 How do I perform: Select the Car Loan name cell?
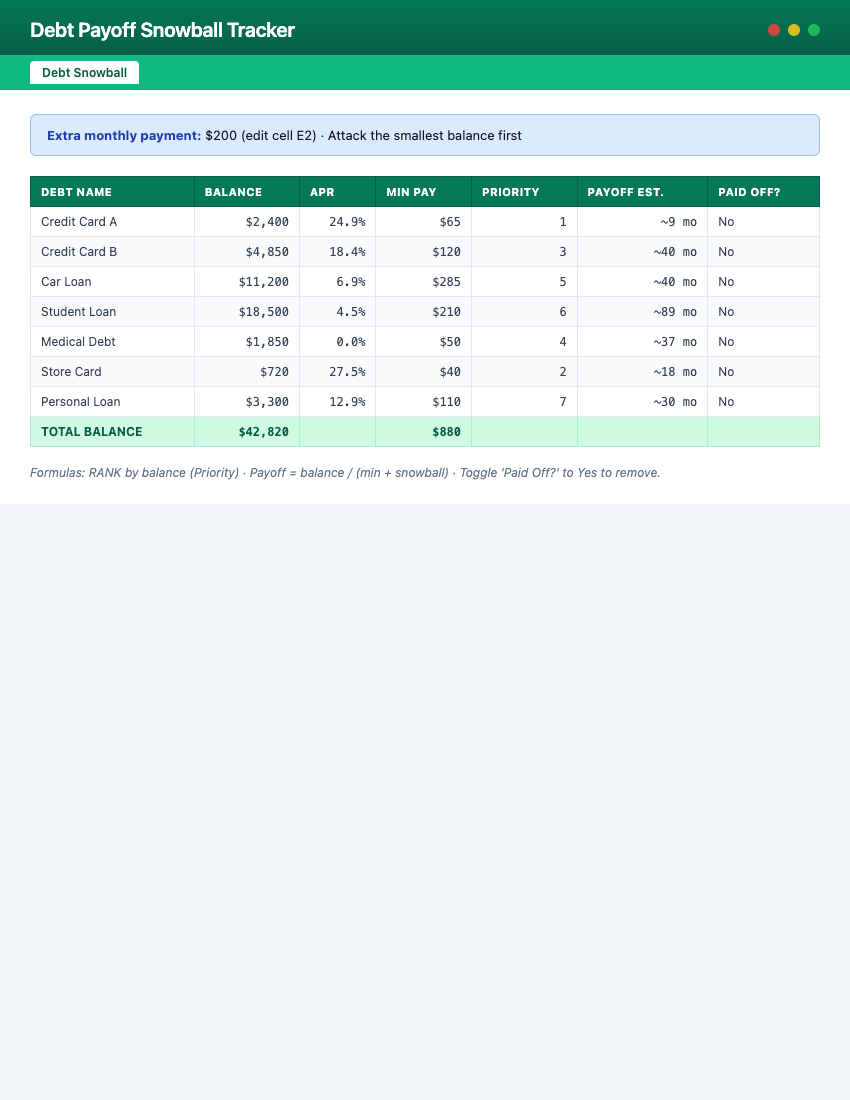point(112,282)
